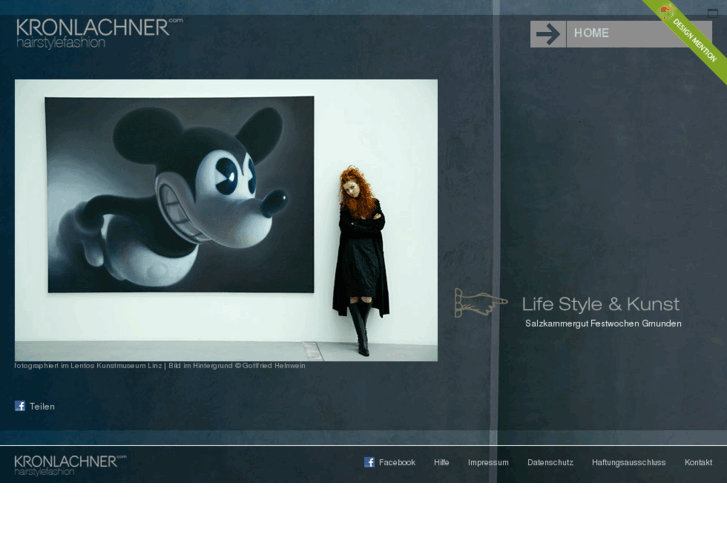Click the Facebook icon beside Teilen

point(20,406)
